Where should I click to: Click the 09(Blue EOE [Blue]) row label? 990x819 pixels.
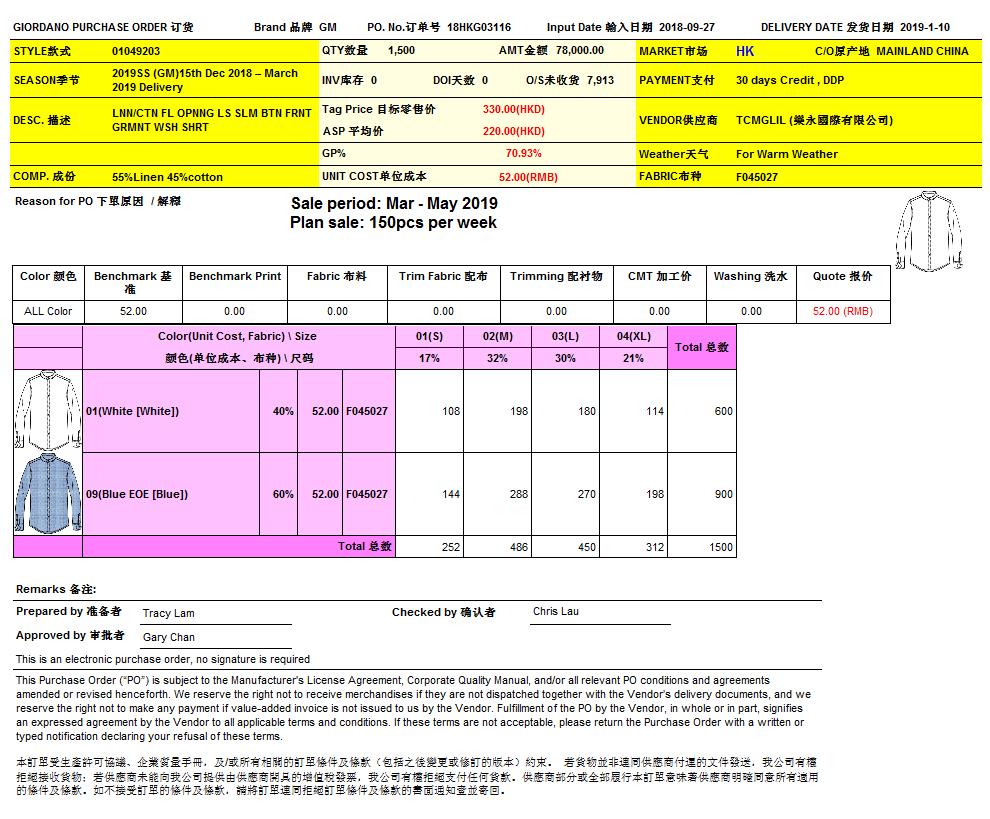pyautogui.click(x=137, y=494)
